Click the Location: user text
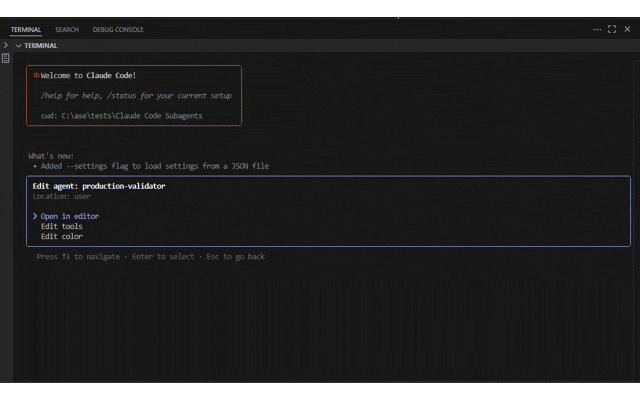Viewport: 640px width, 400px height. (x=62, y=196)
